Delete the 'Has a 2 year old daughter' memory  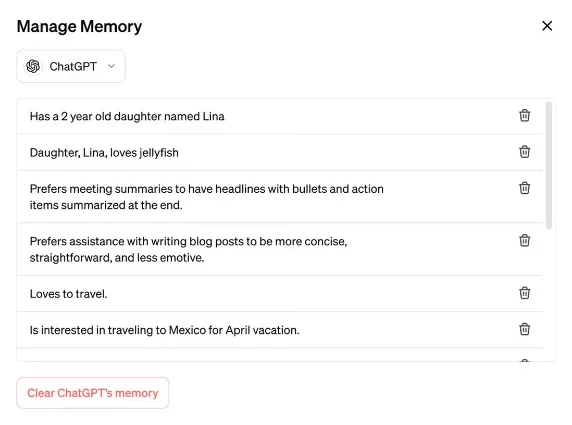point(524,116)
